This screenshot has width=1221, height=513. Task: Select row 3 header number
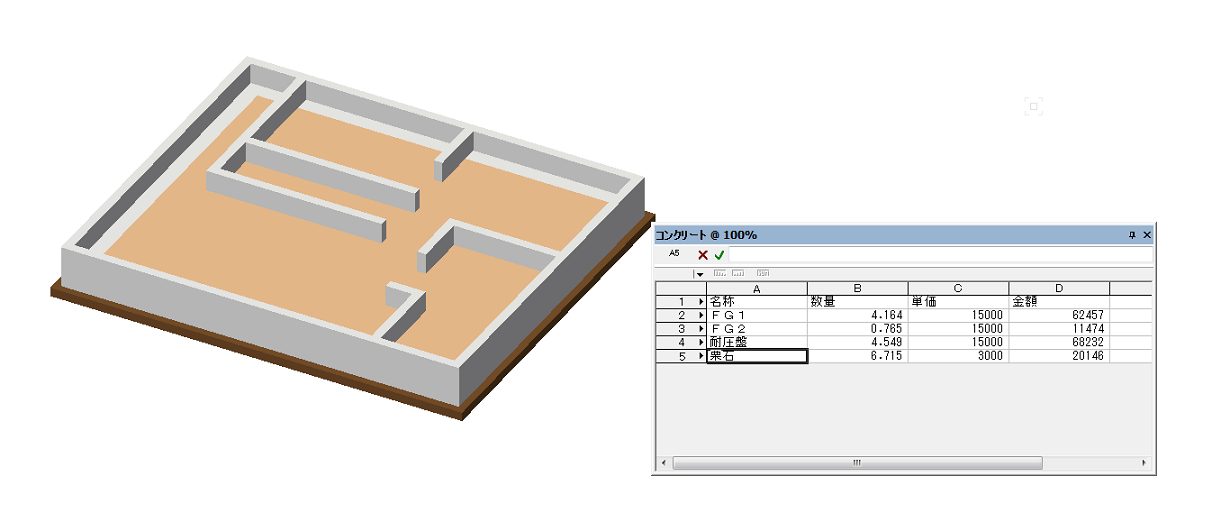[680, 328]
